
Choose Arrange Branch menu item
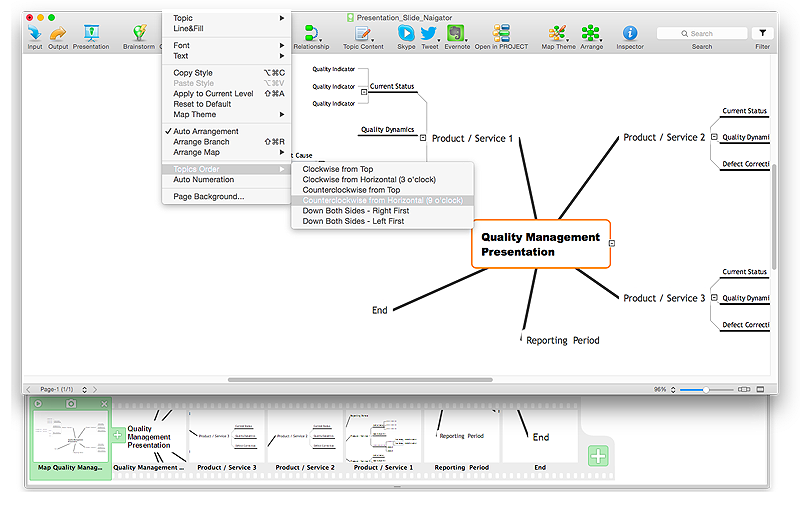(227, 141)
